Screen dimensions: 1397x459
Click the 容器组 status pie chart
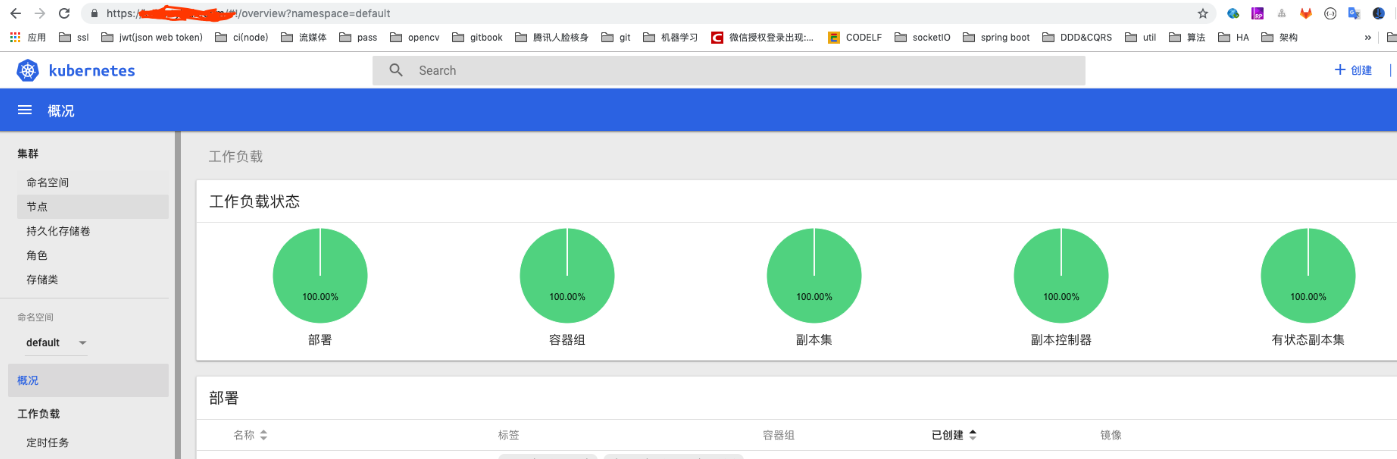coord(567,276)
